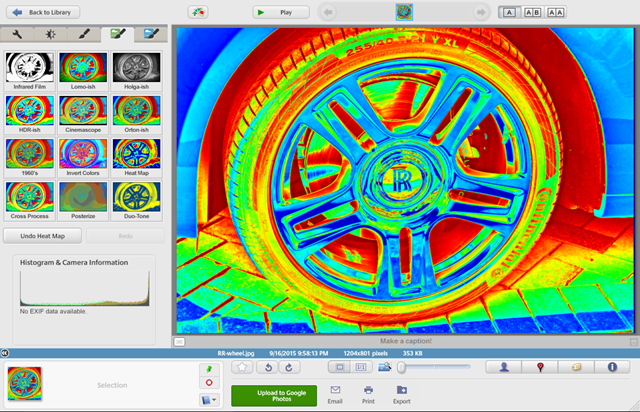Screen dimensions: 640x412
Task: Click the Print icon
Action: click(368, 394)
